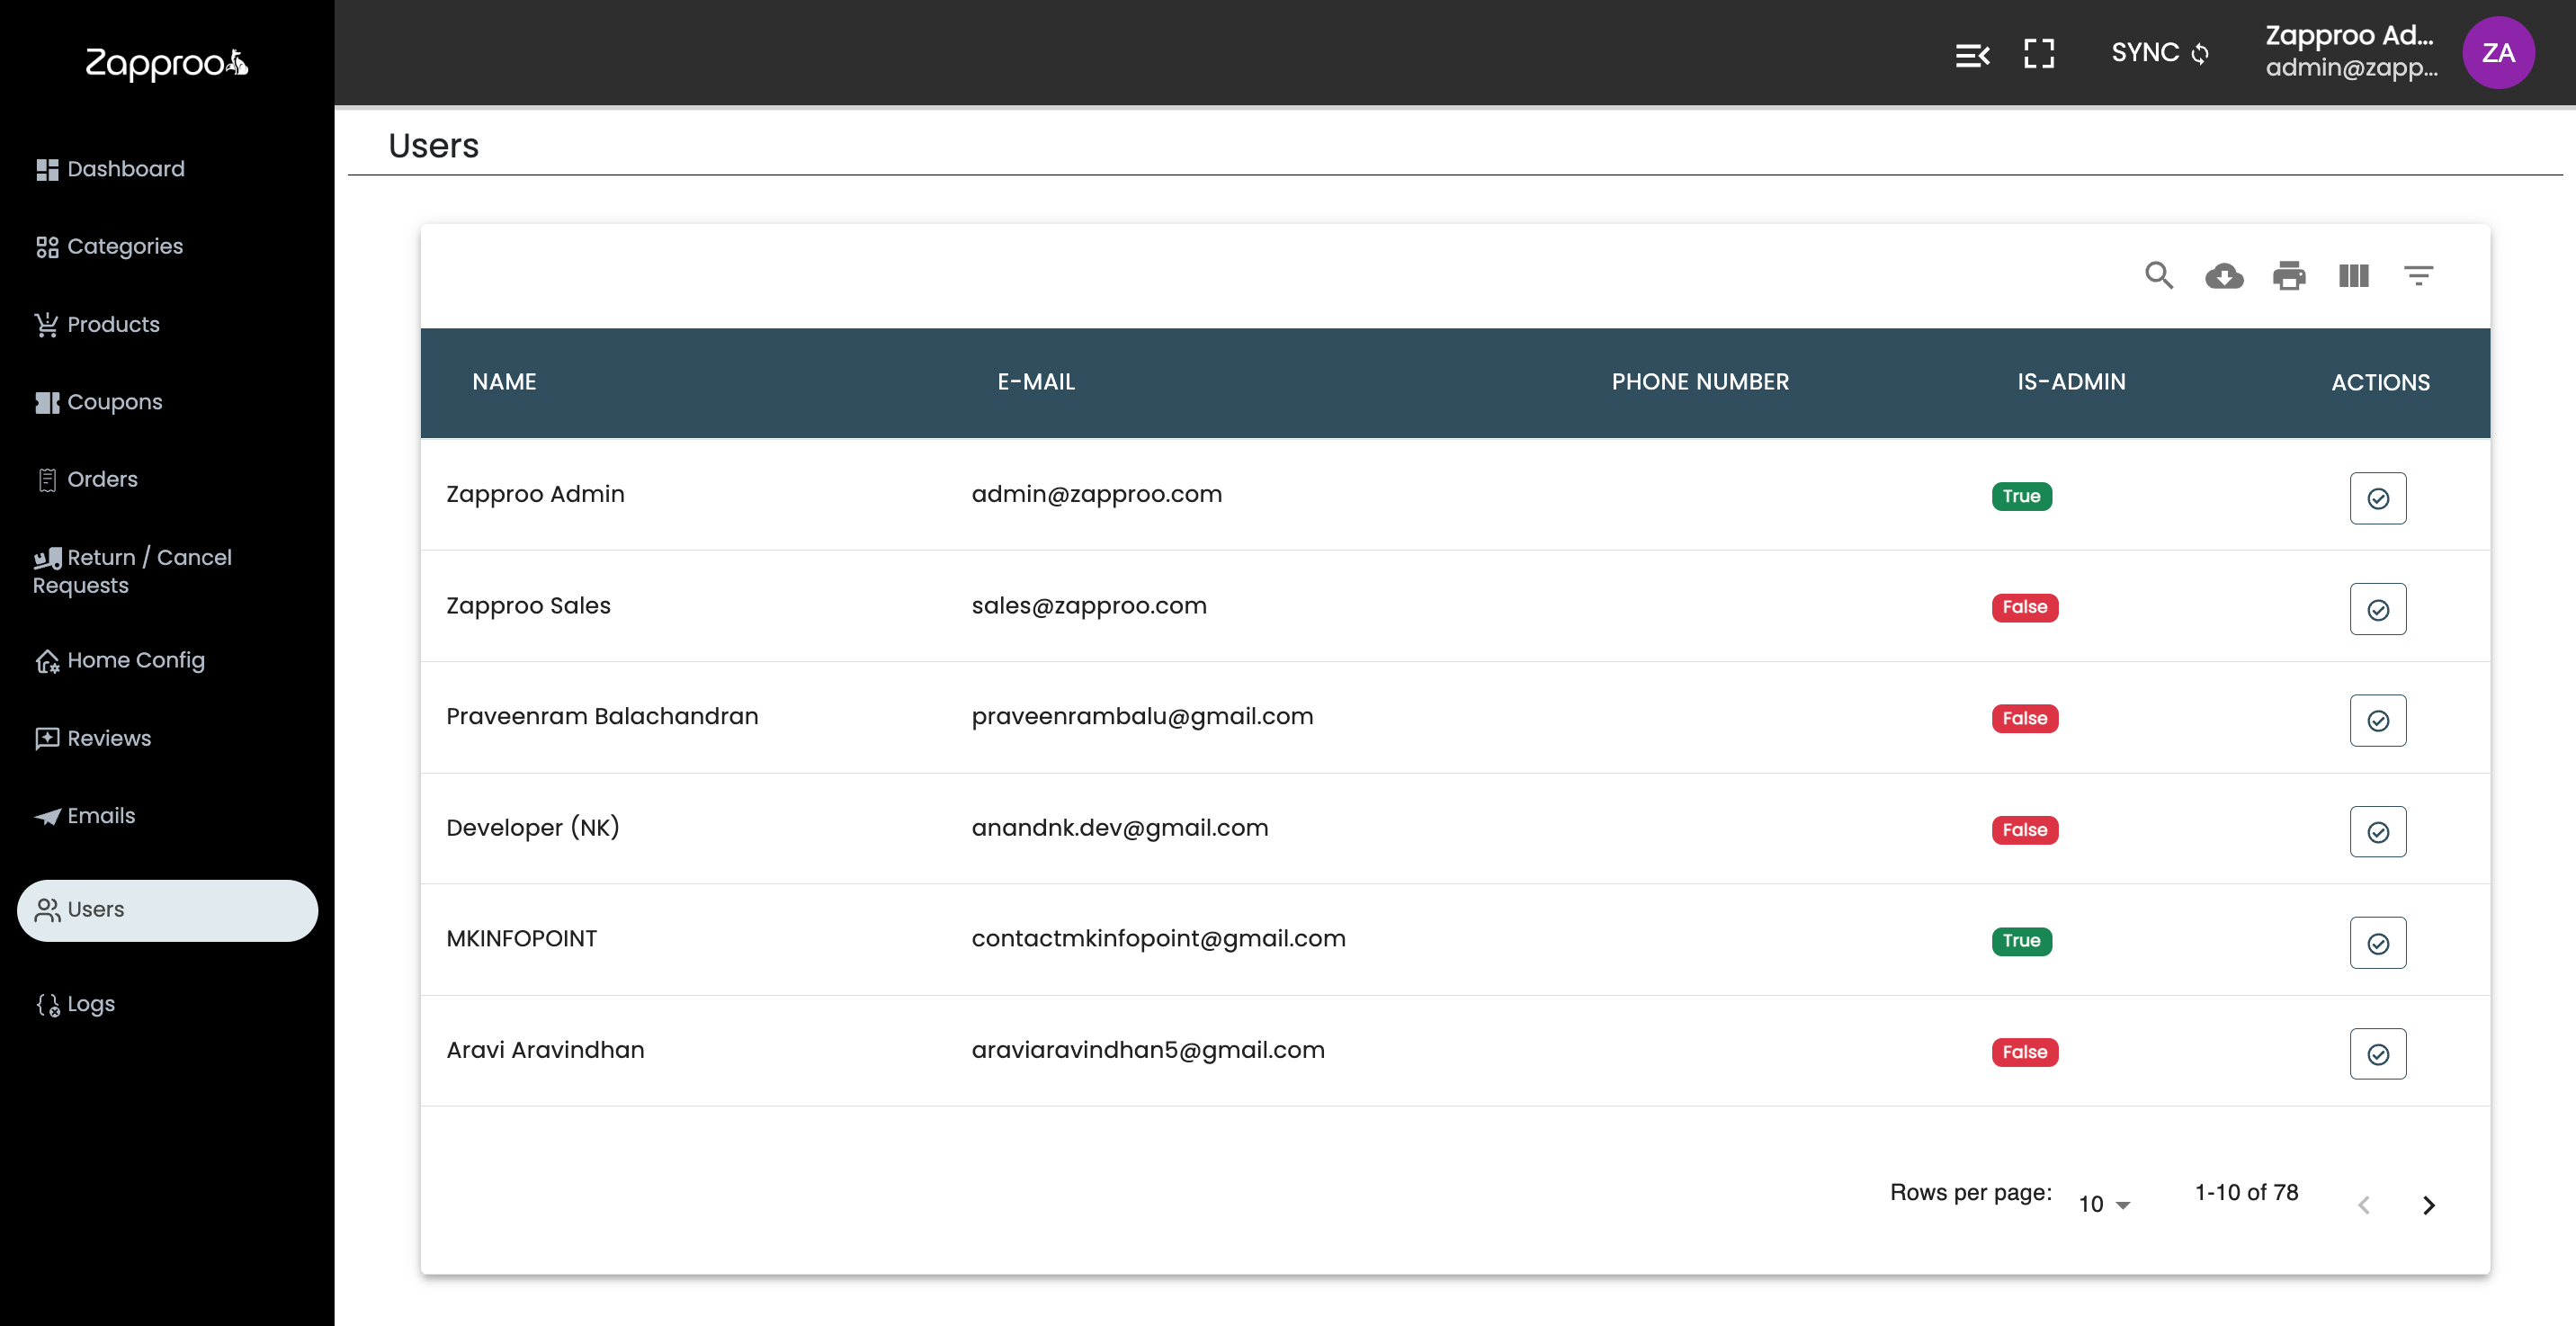Download the users table as CSV

[2223, 275]
